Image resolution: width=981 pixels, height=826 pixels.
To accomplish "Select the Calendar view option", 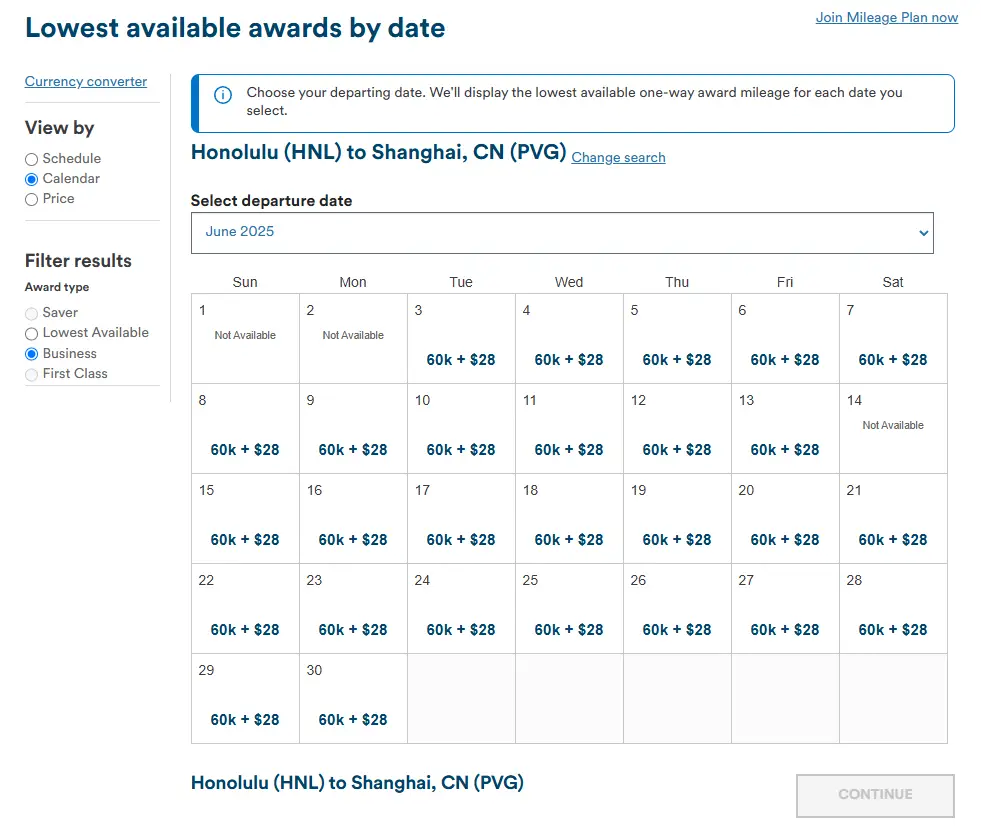I will coord(32,179).
